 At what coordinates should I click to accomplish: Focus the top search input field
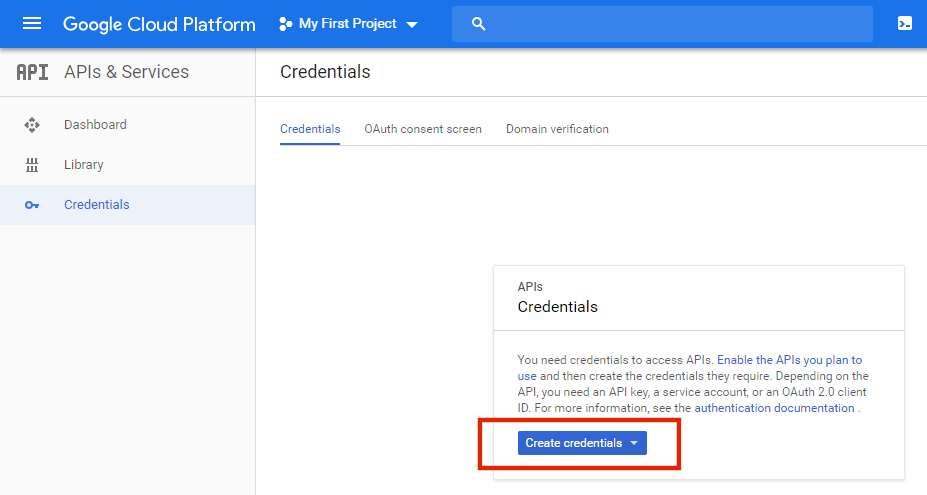[662, 24]
